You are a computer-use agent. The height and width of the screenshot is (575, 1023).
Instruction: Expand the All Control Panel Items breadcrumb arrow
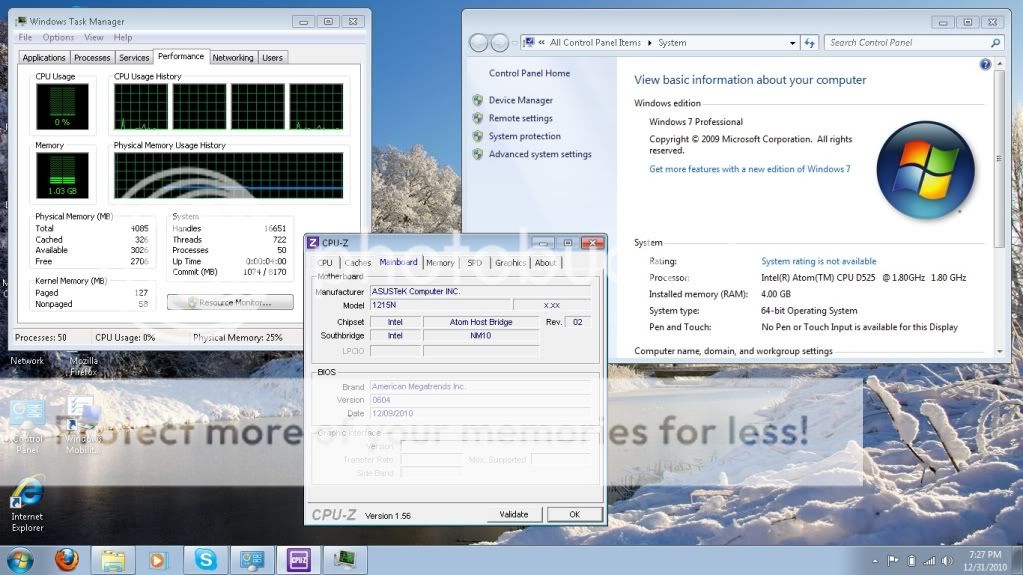[649, 43]
